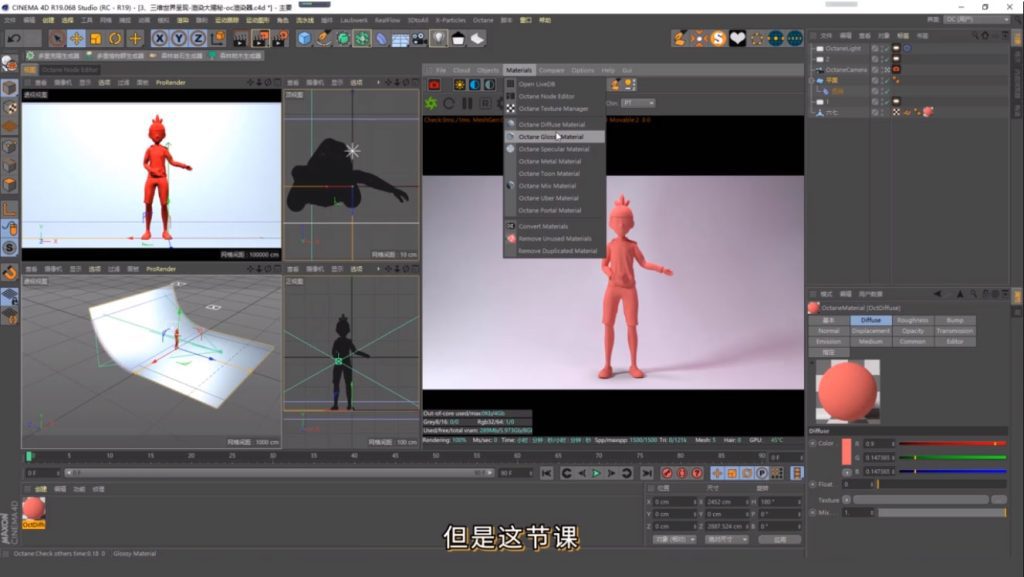Click the Camera object icon in toolbar

click(x=420, y=38)
